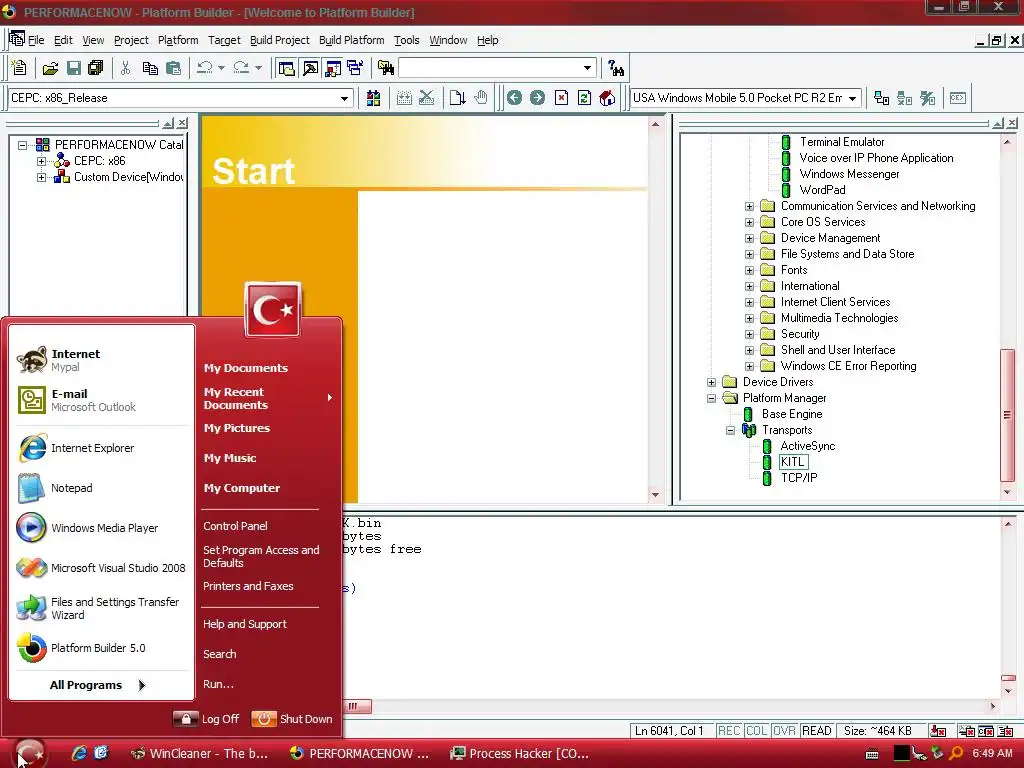Open All Programs list

98,685
